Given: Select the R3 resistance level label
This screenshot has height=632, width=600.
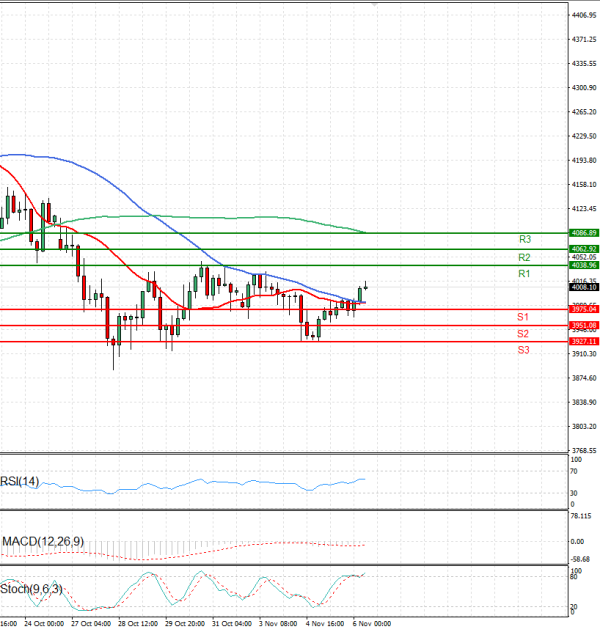Looking at the screenshot, I should point(524,240).
